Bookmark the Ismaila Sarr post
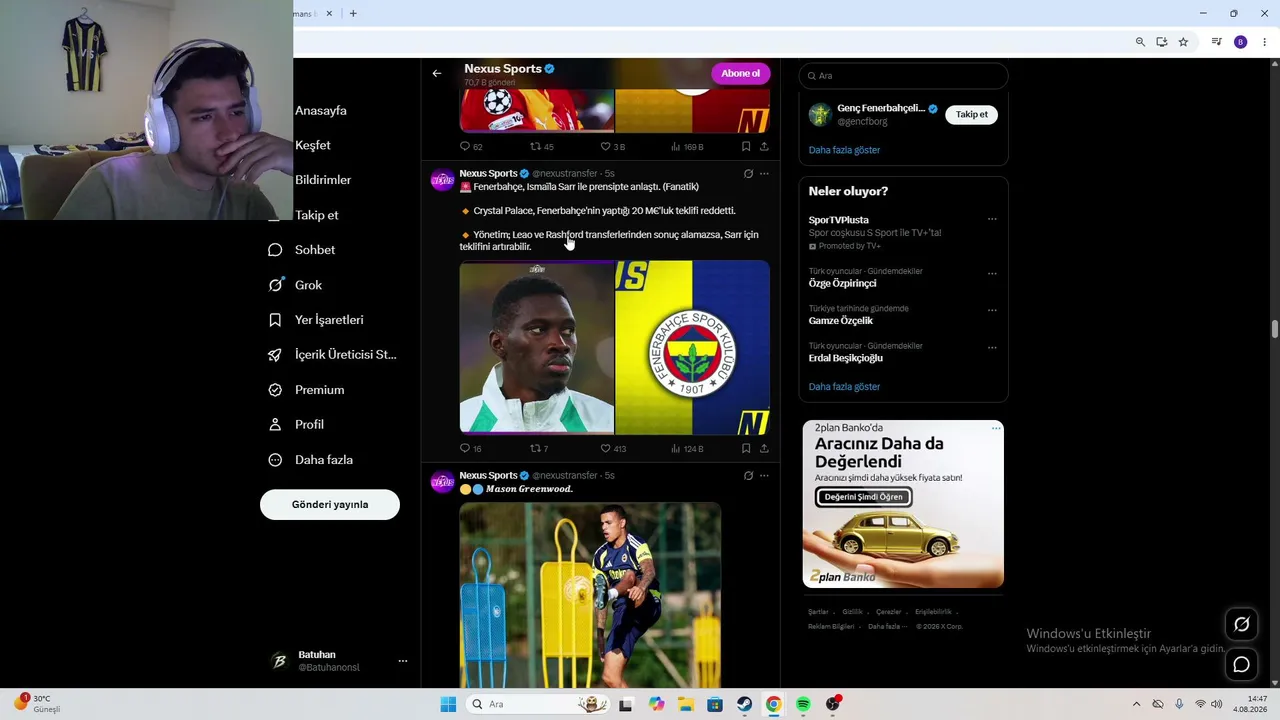This screenshot has width=1280, height=720. (746, 448)
